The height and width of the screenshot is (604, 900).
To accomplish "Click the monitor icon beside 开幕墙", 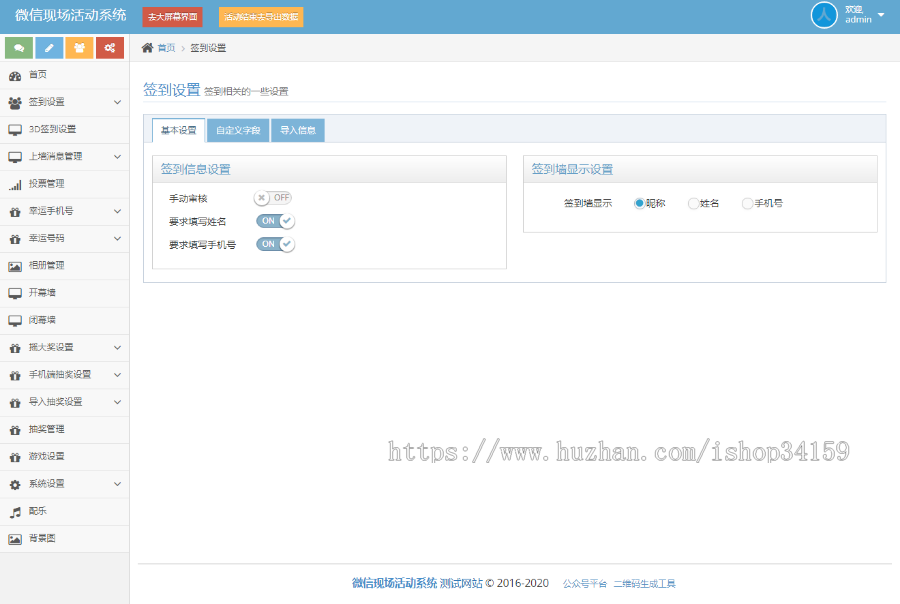I will point(15,293).
